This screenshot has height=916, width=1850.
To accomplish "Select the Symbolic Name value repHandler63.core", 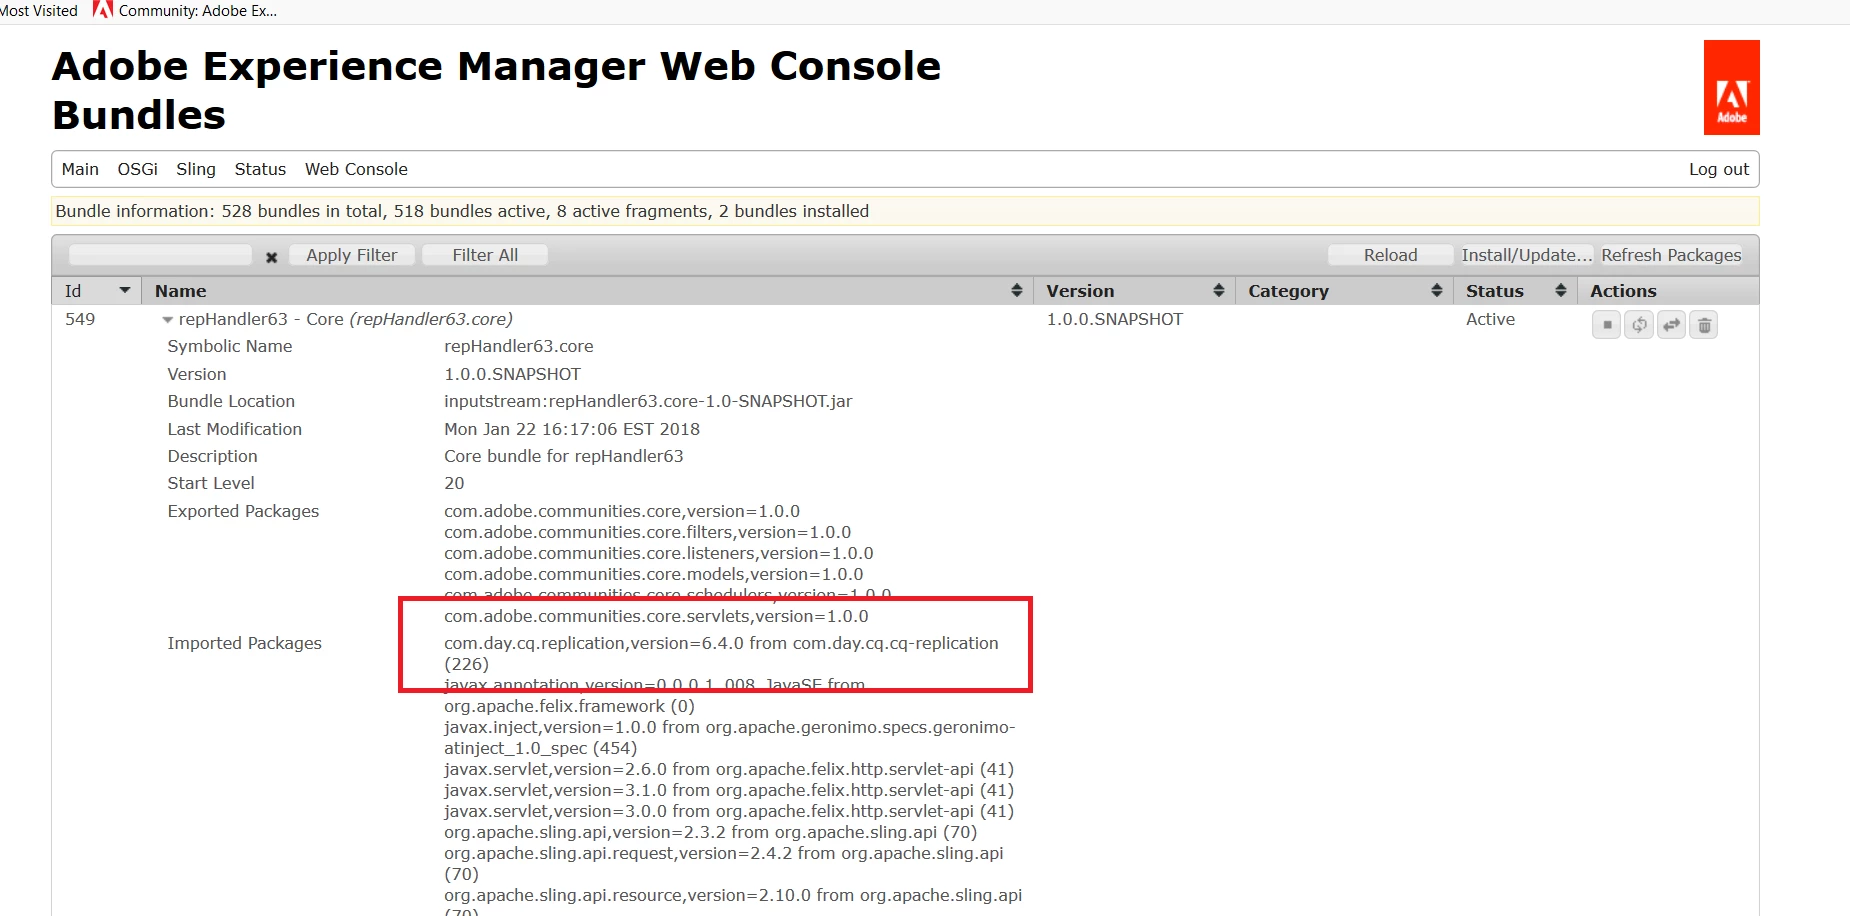I will [x=518, y=346].
